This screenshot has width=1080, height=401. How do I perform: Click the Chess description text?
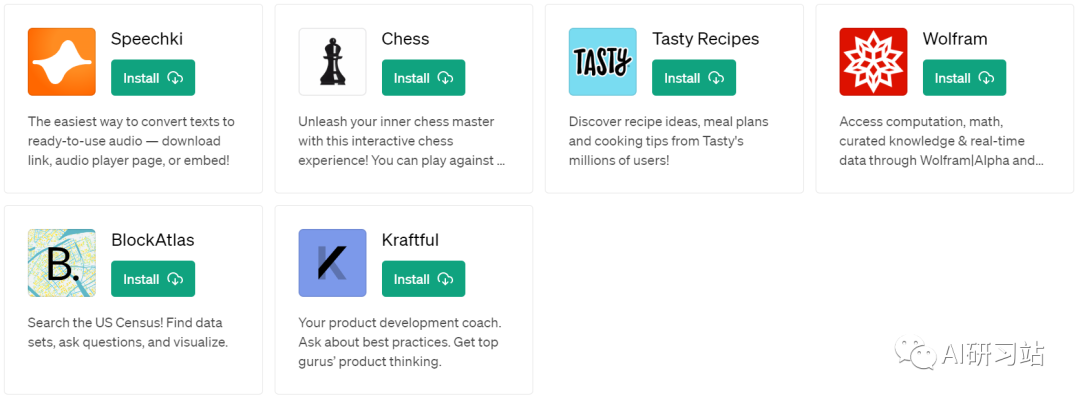(x=402, y=141)
